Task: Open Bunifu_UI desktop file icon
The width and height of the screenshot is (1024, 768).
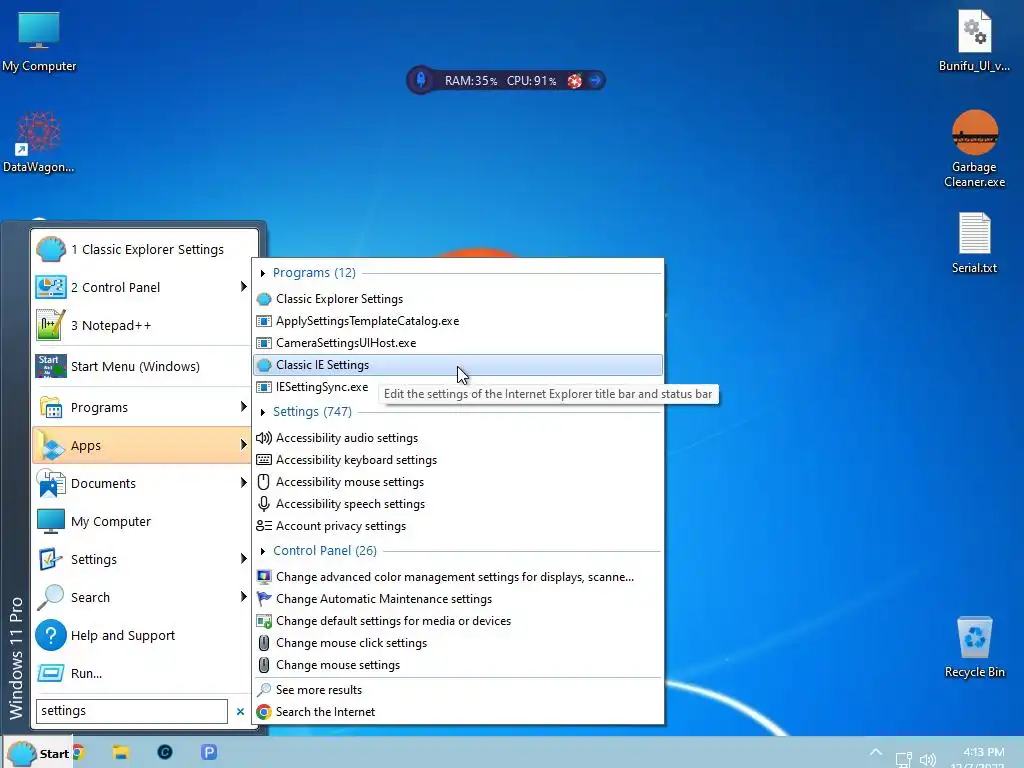Action: [x=974, y=40]
